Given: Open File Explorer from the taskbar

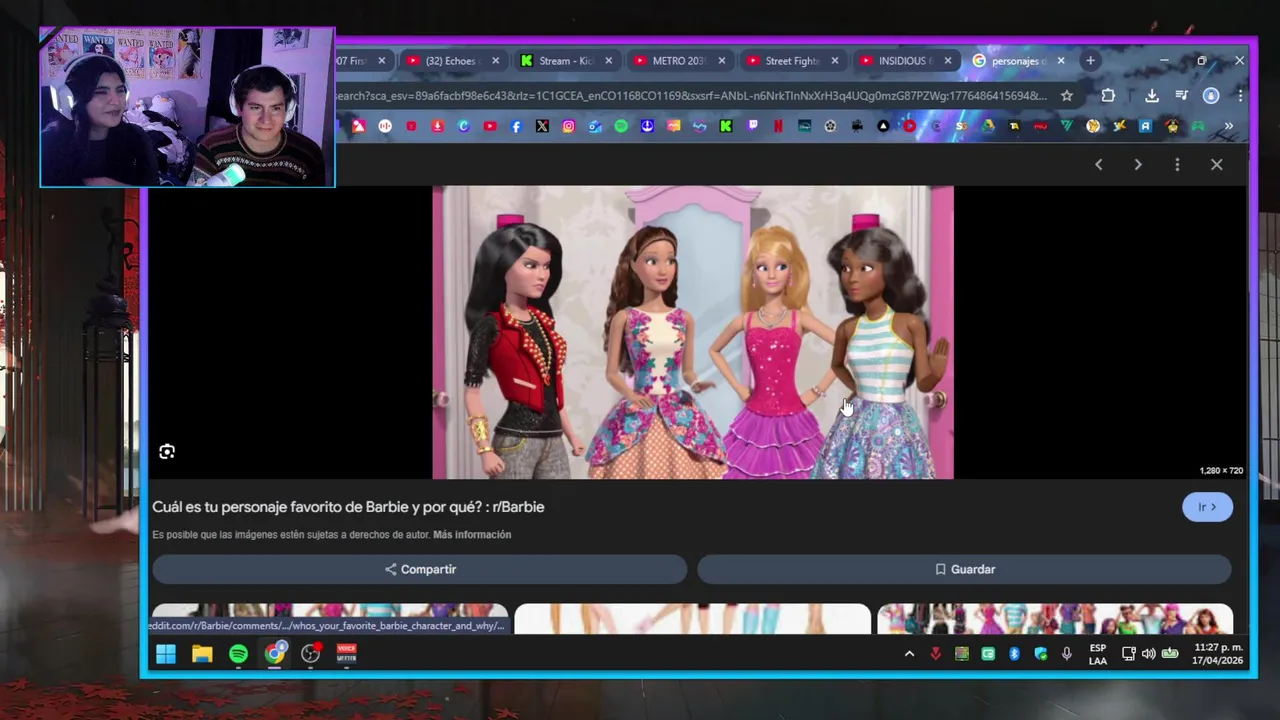Looking at the screenshot, I should (202, 654).
